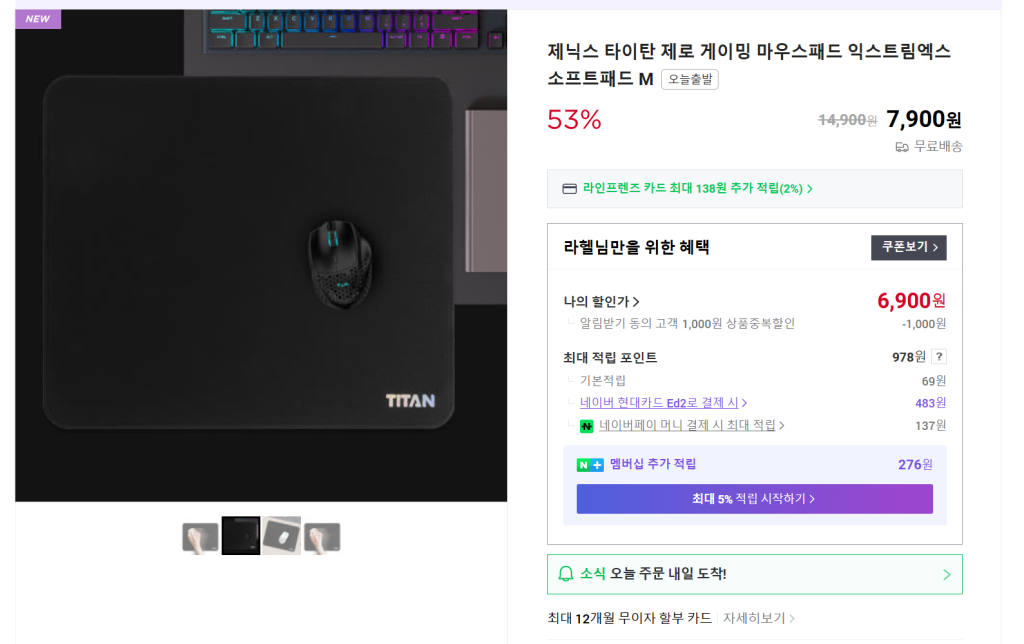This screenshot has width=1024, height=644.
Task: Open the green arrow on the 소식 banner
Action: point(946,575)
